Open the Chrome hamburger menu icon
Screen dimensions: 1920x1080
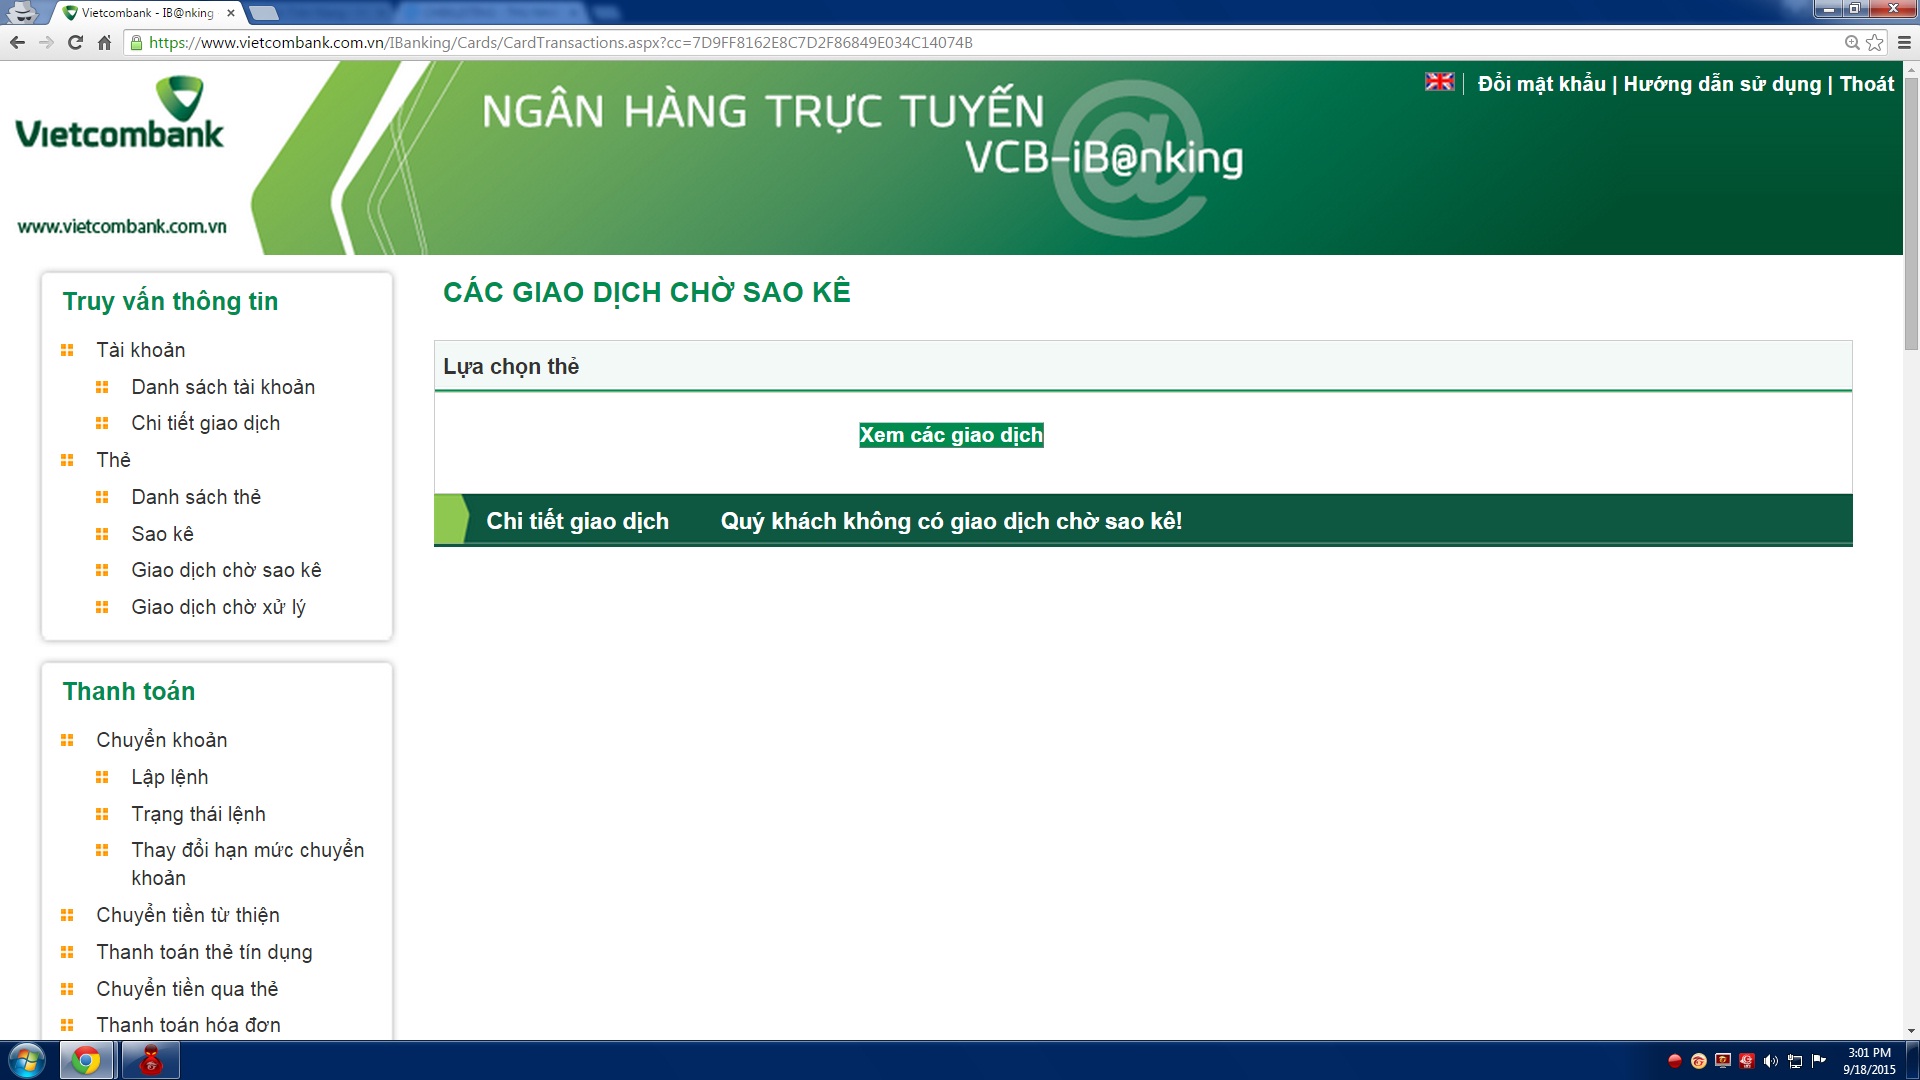(1904, 42)
